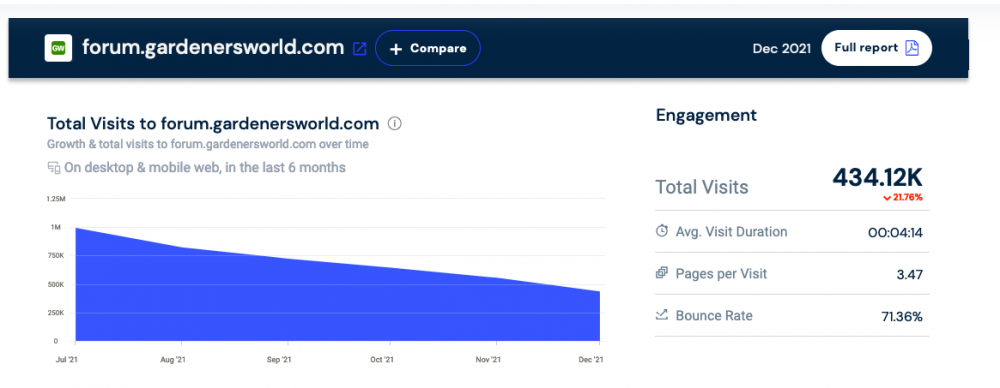
Task: Click the Jul '21 point on chart axis
Action: [66, 360]
